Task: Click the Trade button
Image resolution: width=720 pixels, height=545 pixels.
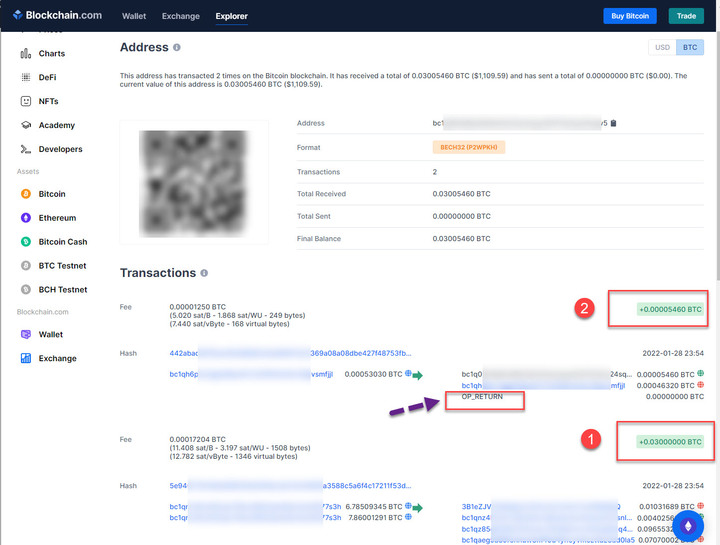Action: pos(686,16)
